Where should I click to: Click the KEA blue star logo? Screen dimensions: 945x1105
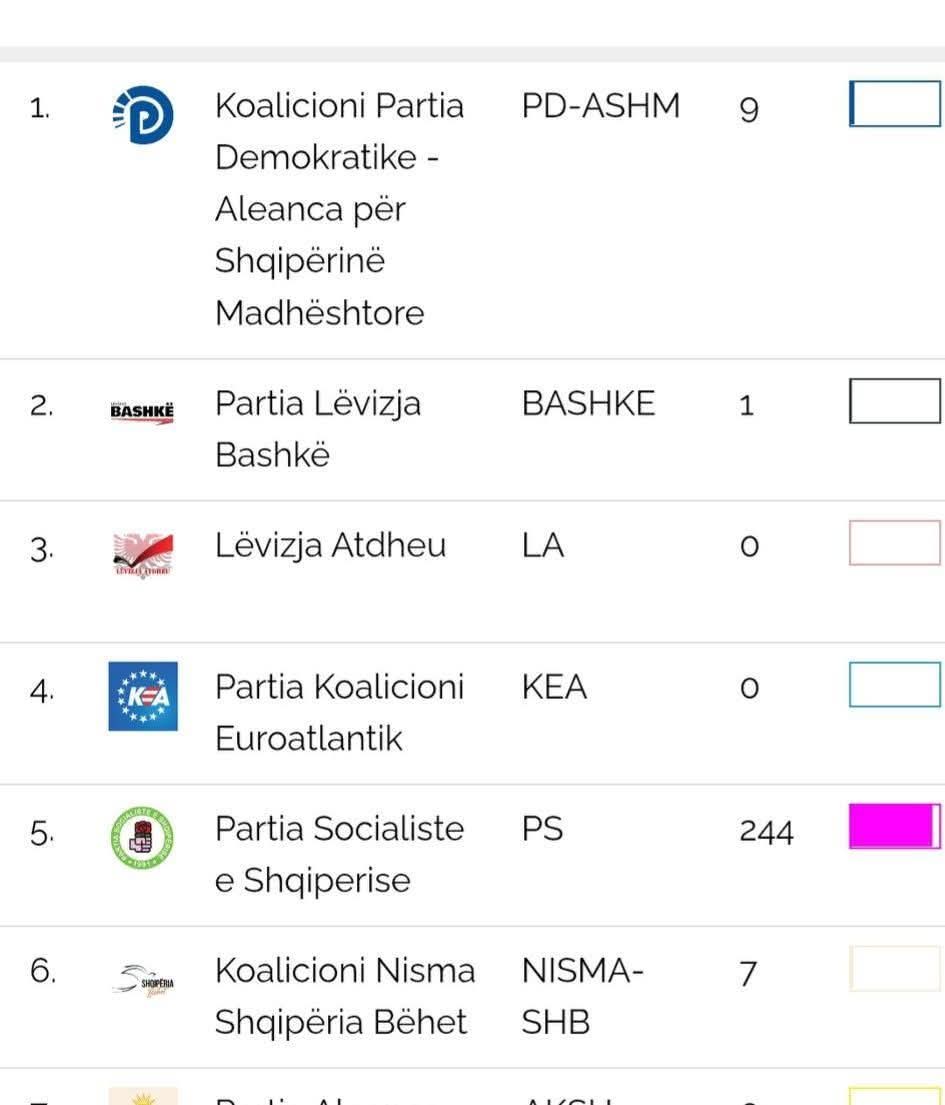click(143, 696)
